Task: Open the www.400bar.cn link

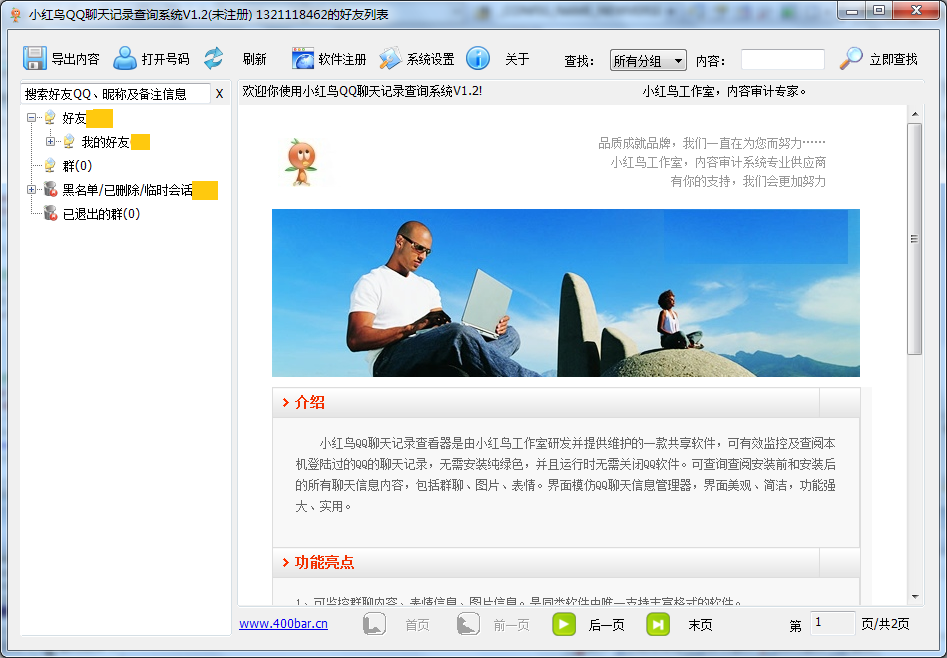Action: click(x=283, y=624)
